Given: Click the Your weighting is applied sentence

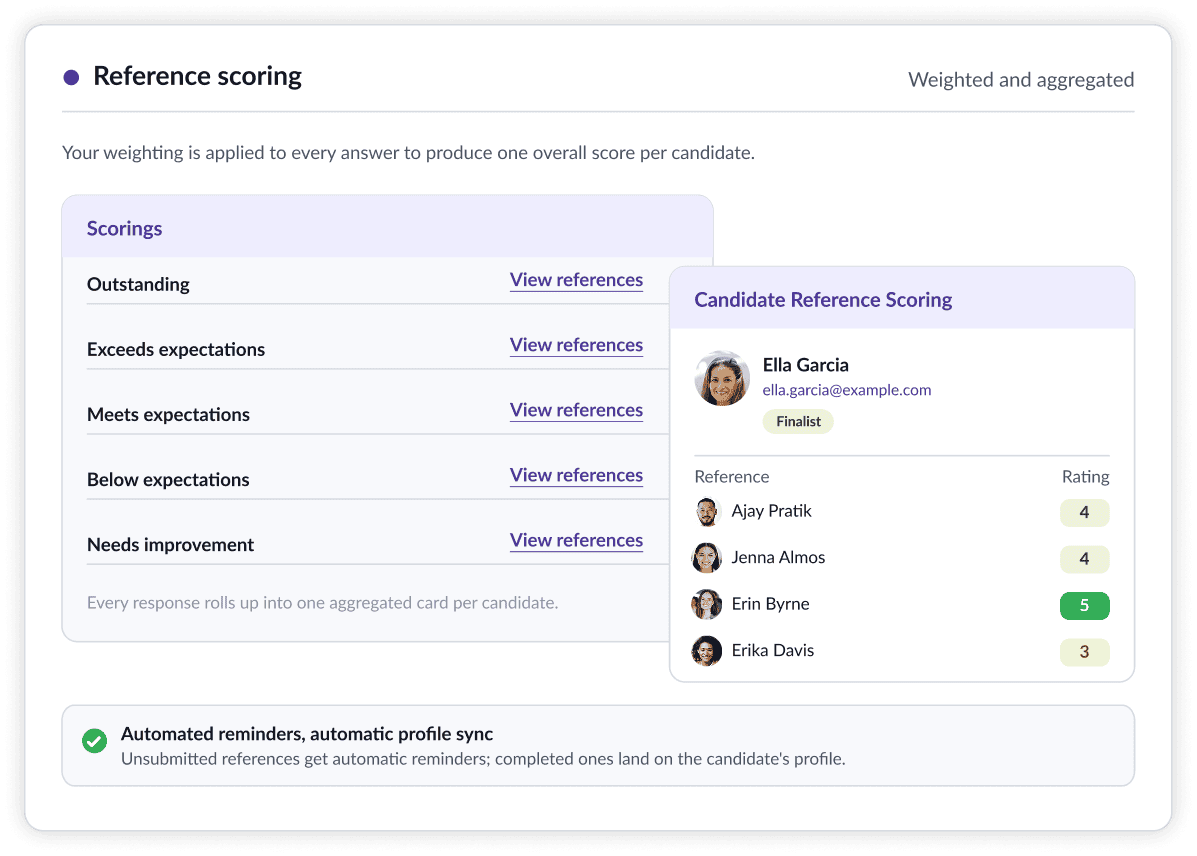Looking at the screenshot, I should pyautogui.click(x=408, y=153).
